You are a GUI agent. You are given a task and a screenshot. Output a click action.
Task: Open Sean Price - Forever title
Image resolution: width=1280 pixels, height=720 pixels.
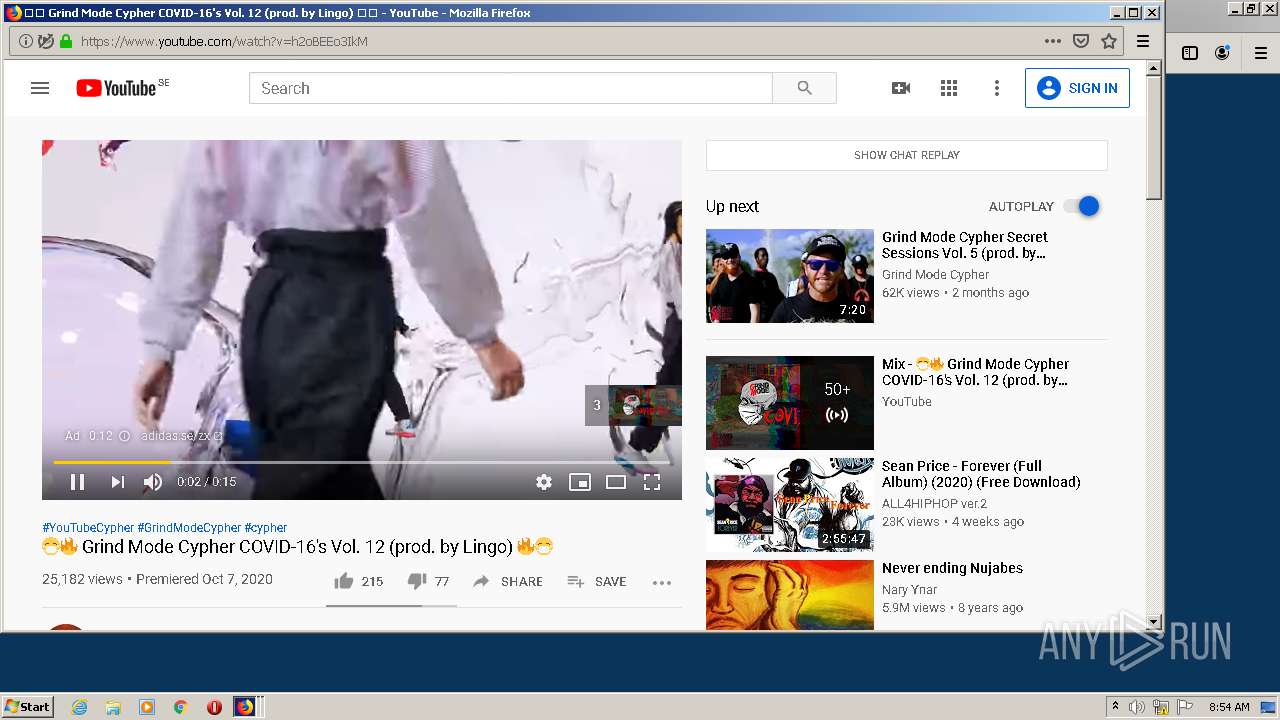(x=981, y=474)
